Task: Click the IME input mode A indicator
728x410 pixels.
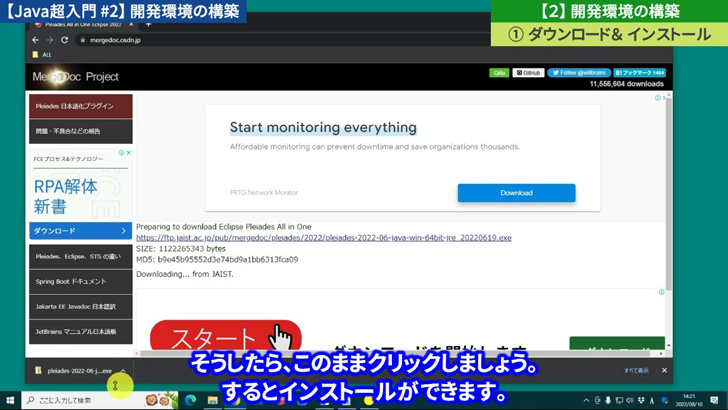Action: [x=652, y=400]
